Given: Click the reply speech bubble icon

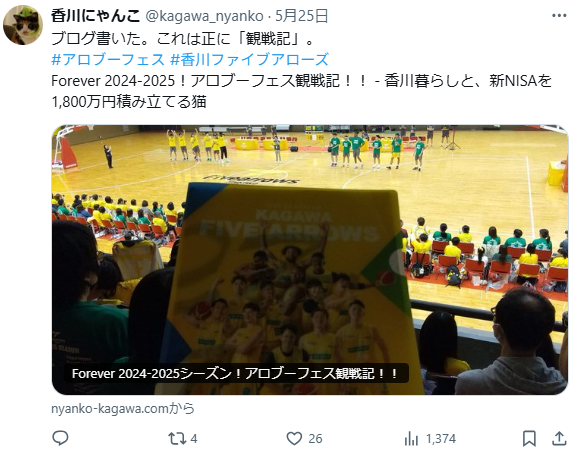Looking at the screenshot, I should (60, 438).
